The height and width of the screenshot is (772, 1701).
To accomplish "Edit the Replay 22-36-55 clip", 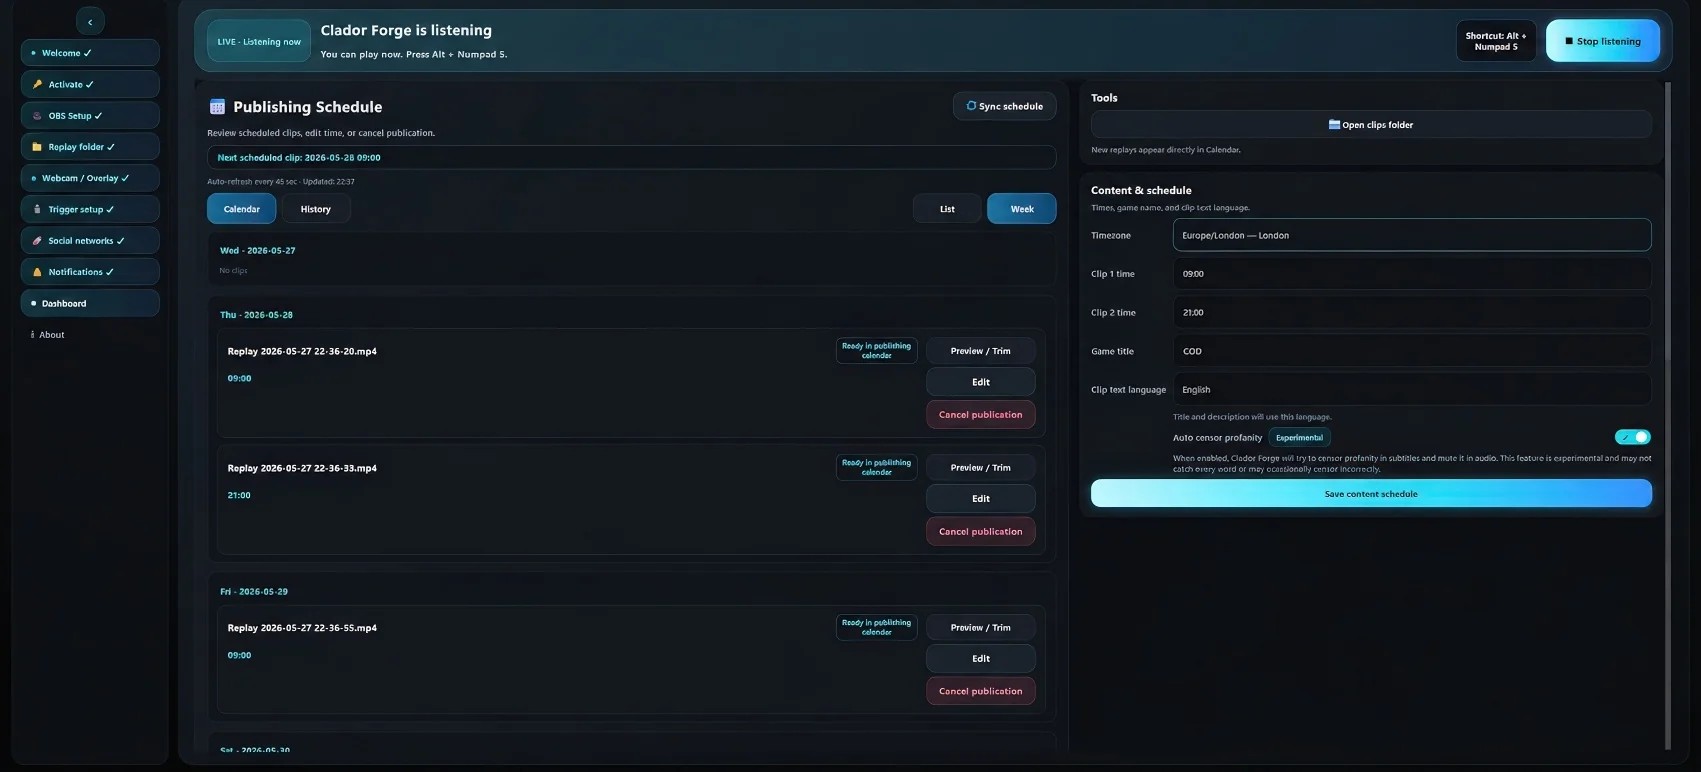I will (980, 659).
